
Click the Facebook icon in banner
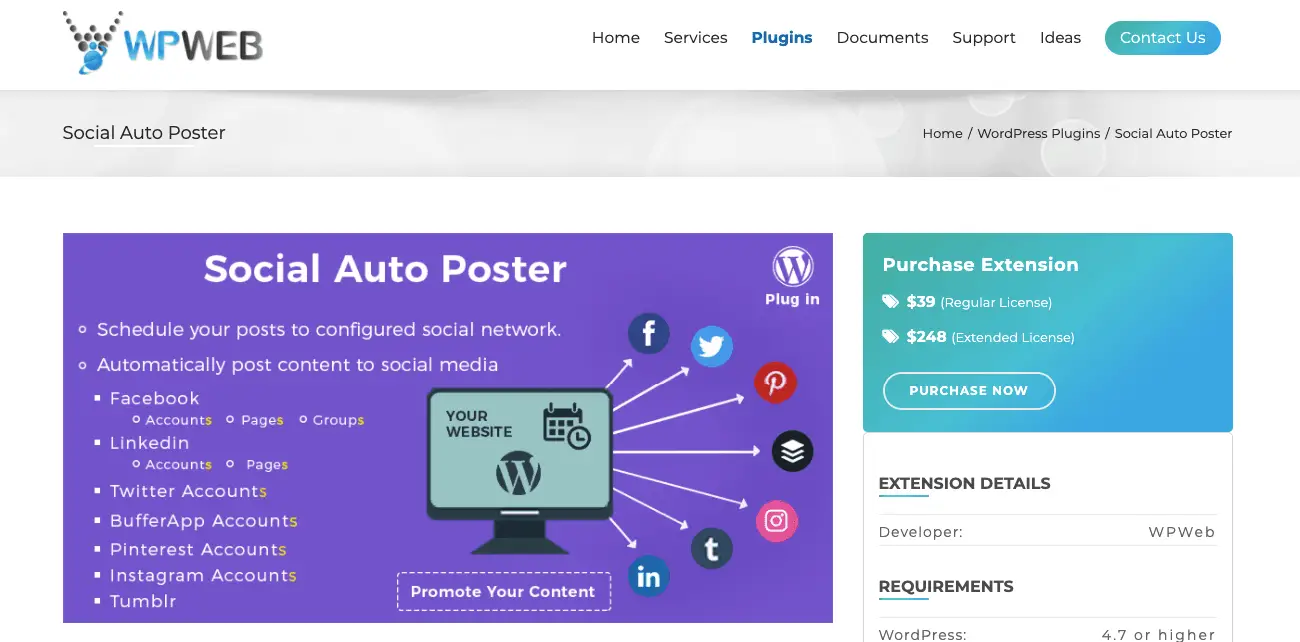(x=648, y=333)
